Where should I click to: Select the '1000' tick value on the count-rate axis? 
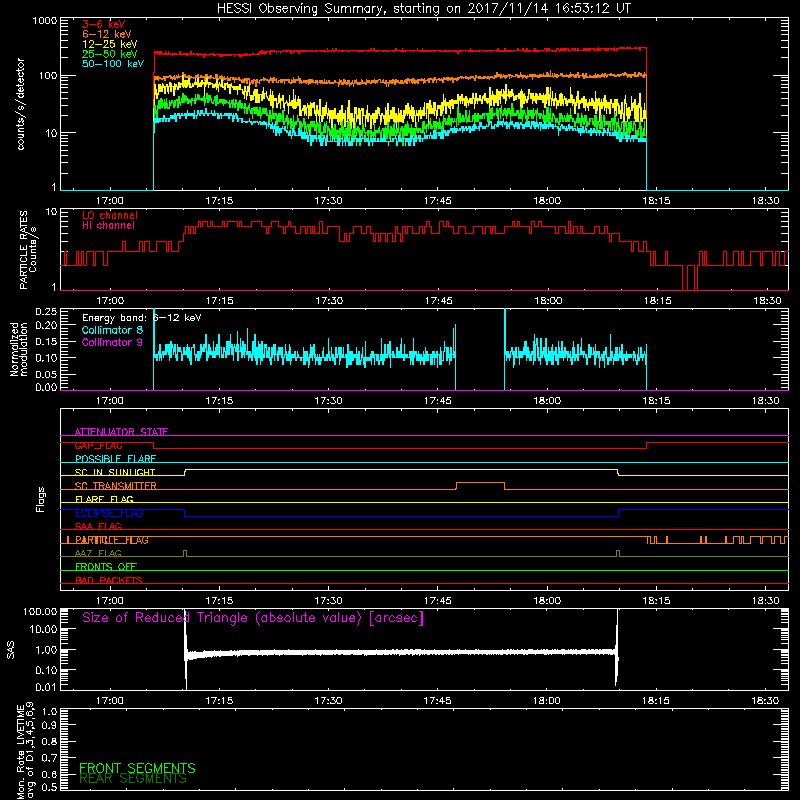click(x=44, y=21)
